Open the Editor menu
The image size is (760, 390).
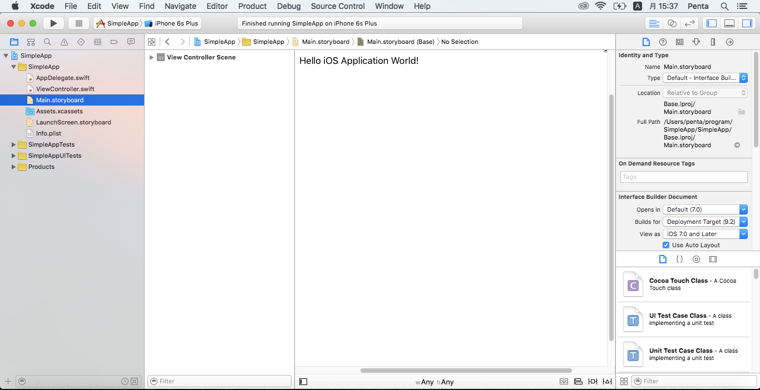click(x=217, y=6)
